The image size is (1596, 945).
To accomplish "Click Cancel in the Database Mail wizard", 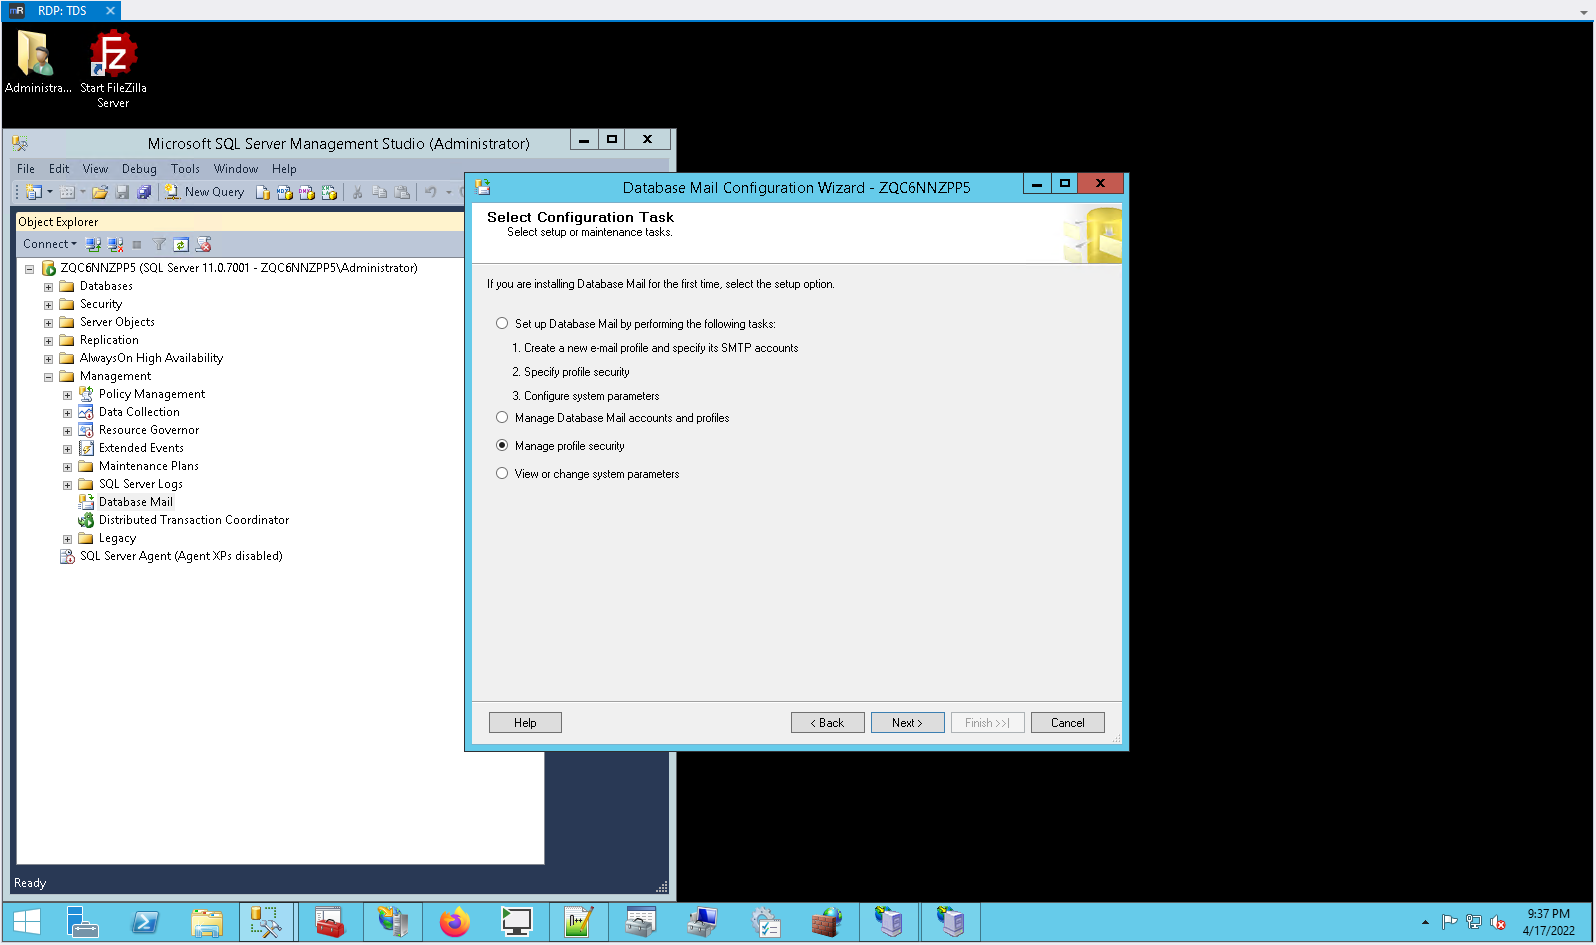I will [1067, 723].
